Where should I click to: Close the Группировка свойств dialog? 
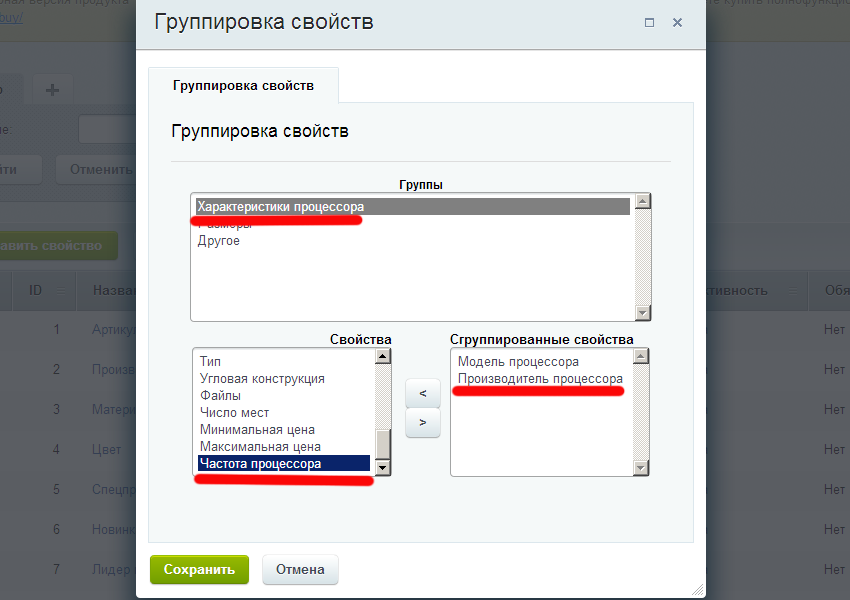pos(677,22)
